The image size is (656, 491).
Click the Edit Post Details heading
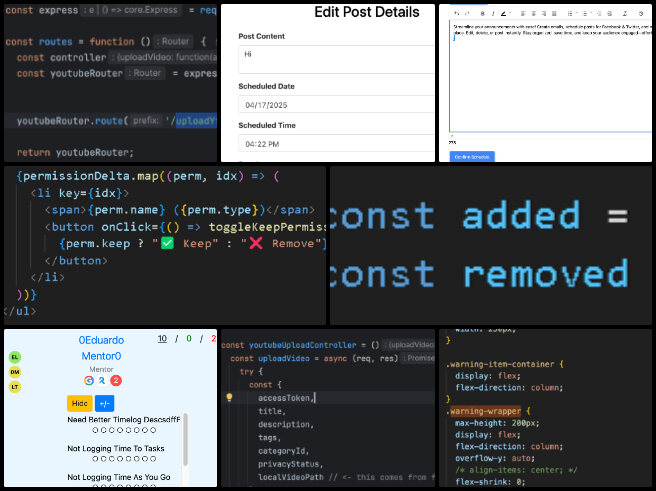[x=367, y=12]
